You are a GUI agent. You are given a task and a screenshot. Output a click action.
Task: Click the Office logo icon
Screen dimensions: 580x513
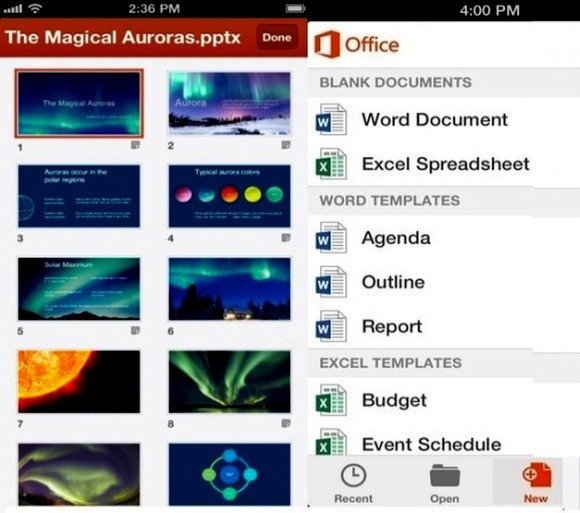[x=327, y=44]
